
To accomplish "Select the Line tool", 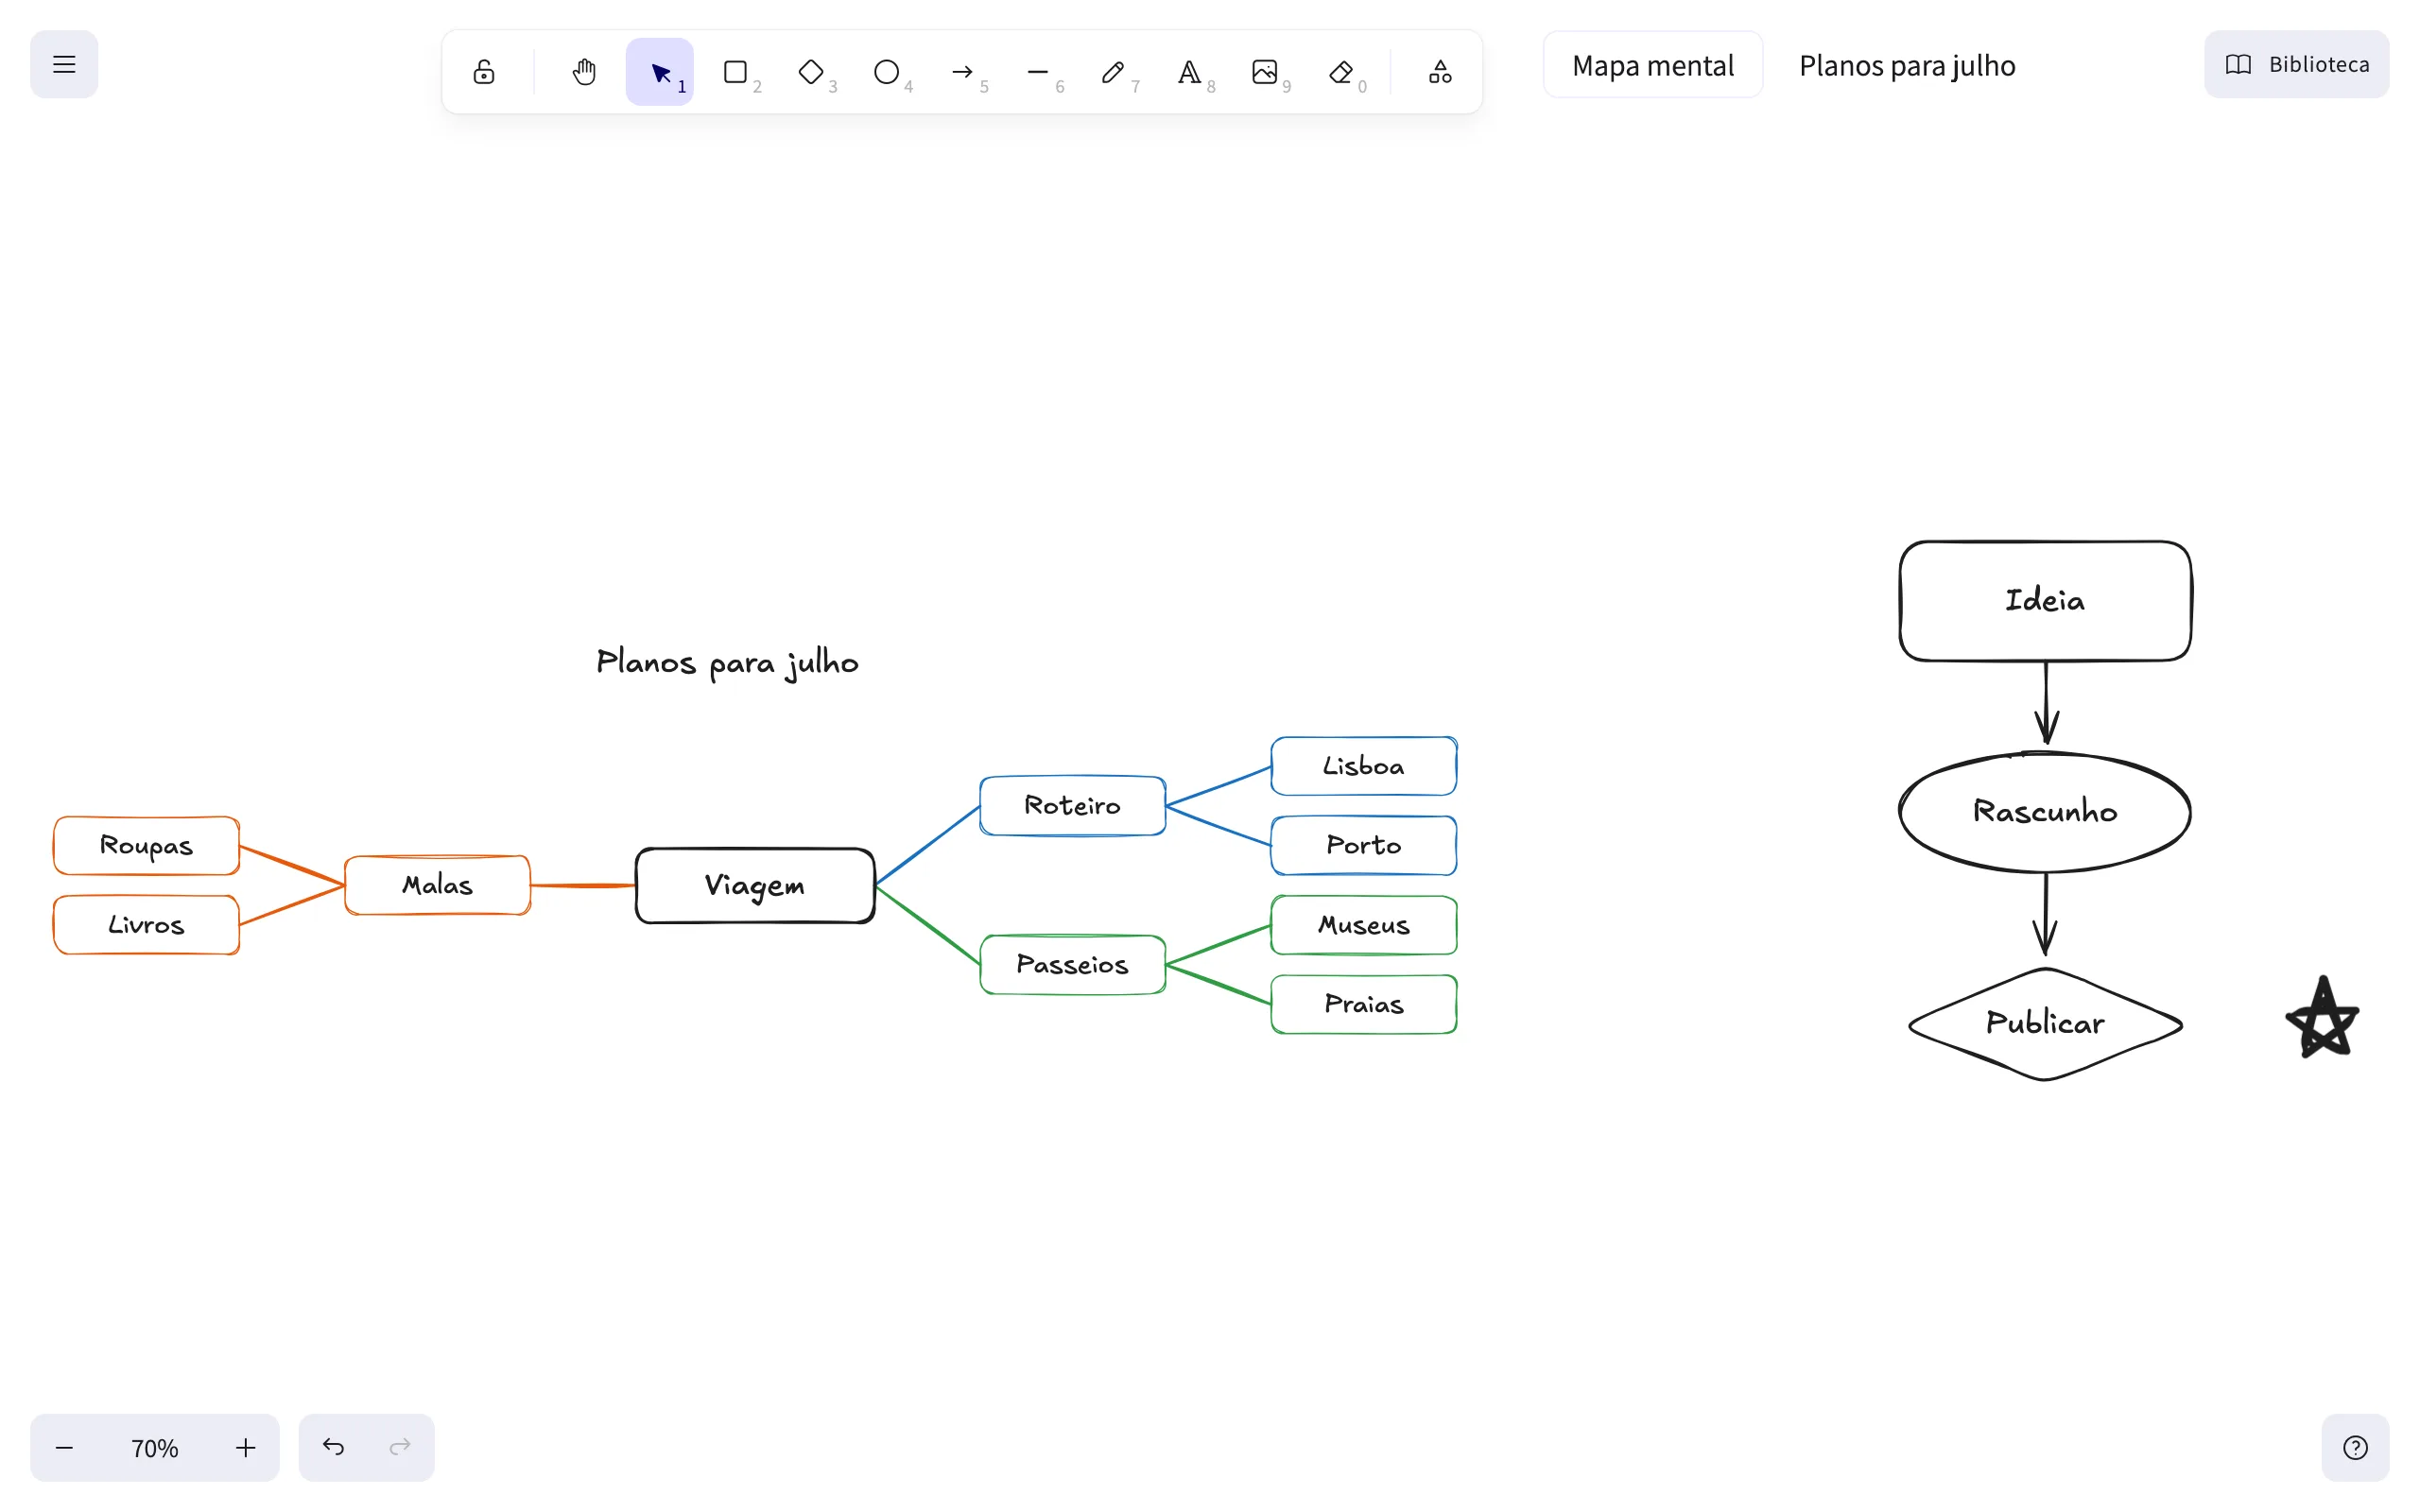I will (1038, 72).
